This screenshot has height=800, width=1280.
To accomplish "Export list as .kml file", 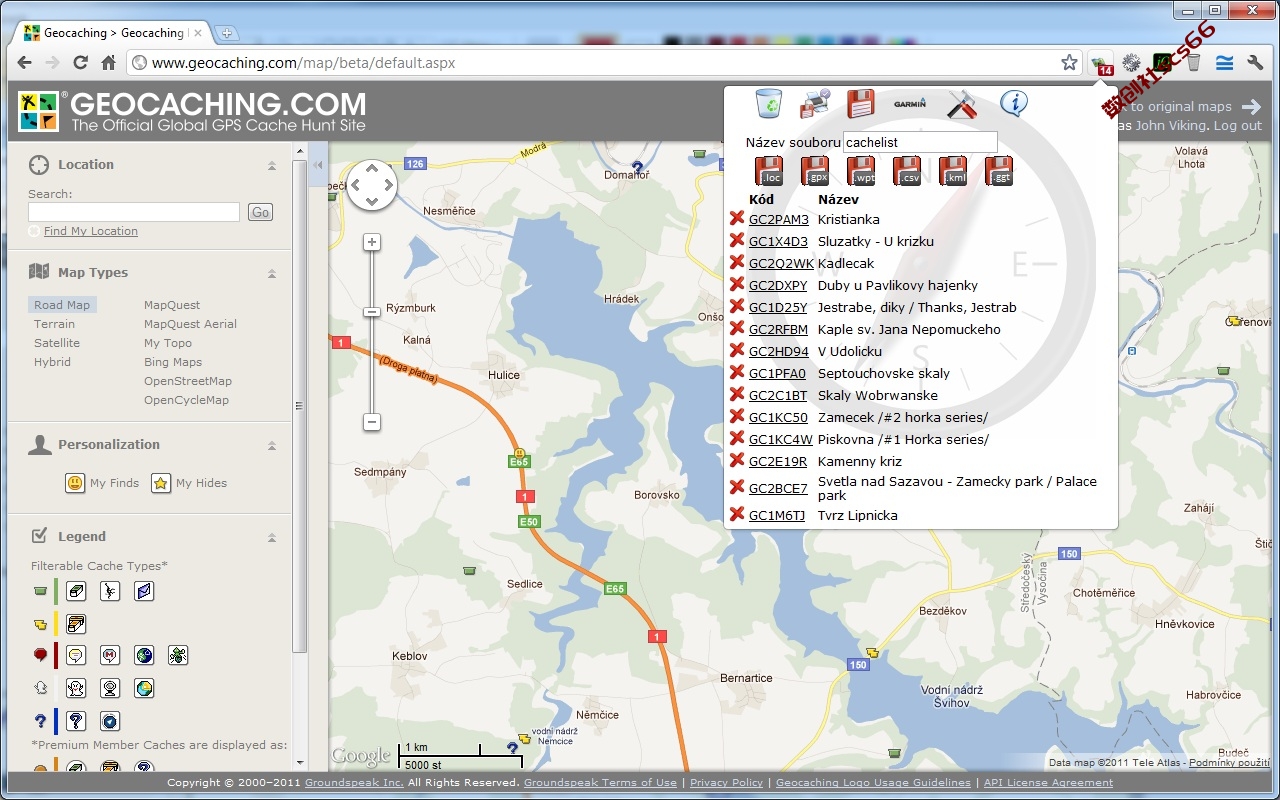I will pos(953,171).
